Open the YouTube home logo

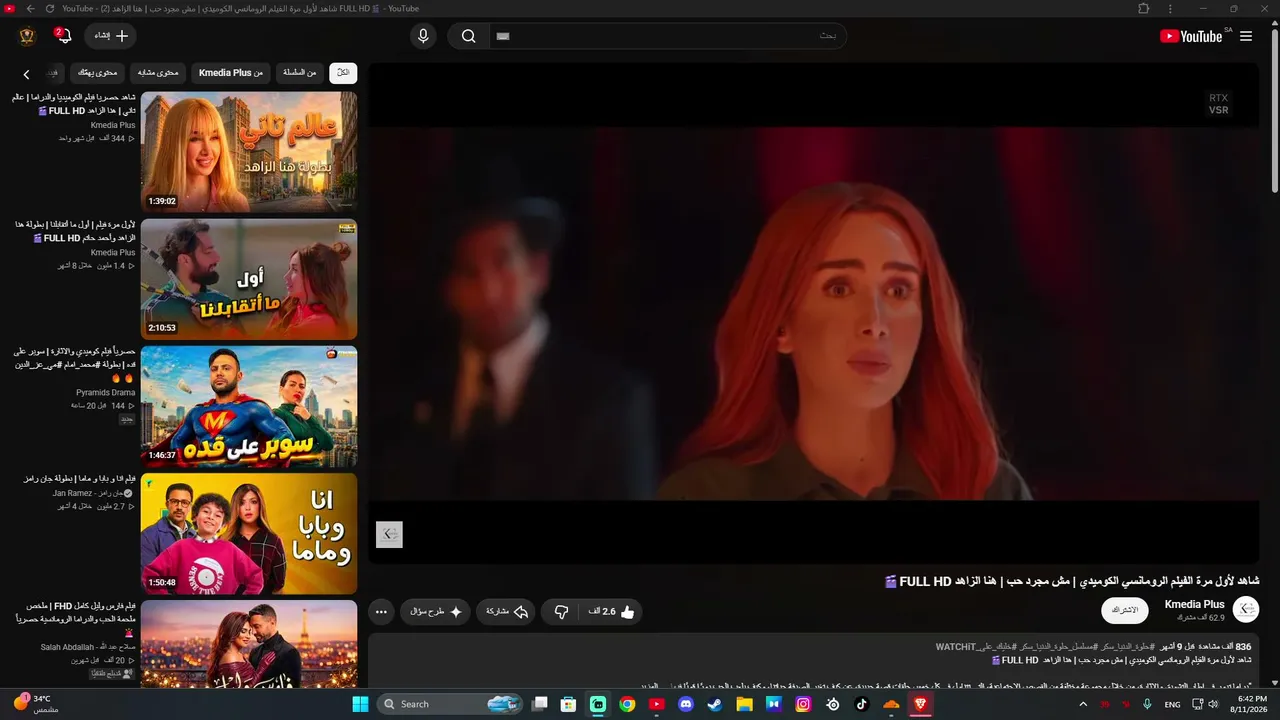pyautogui.click(x=1191, y=36)
